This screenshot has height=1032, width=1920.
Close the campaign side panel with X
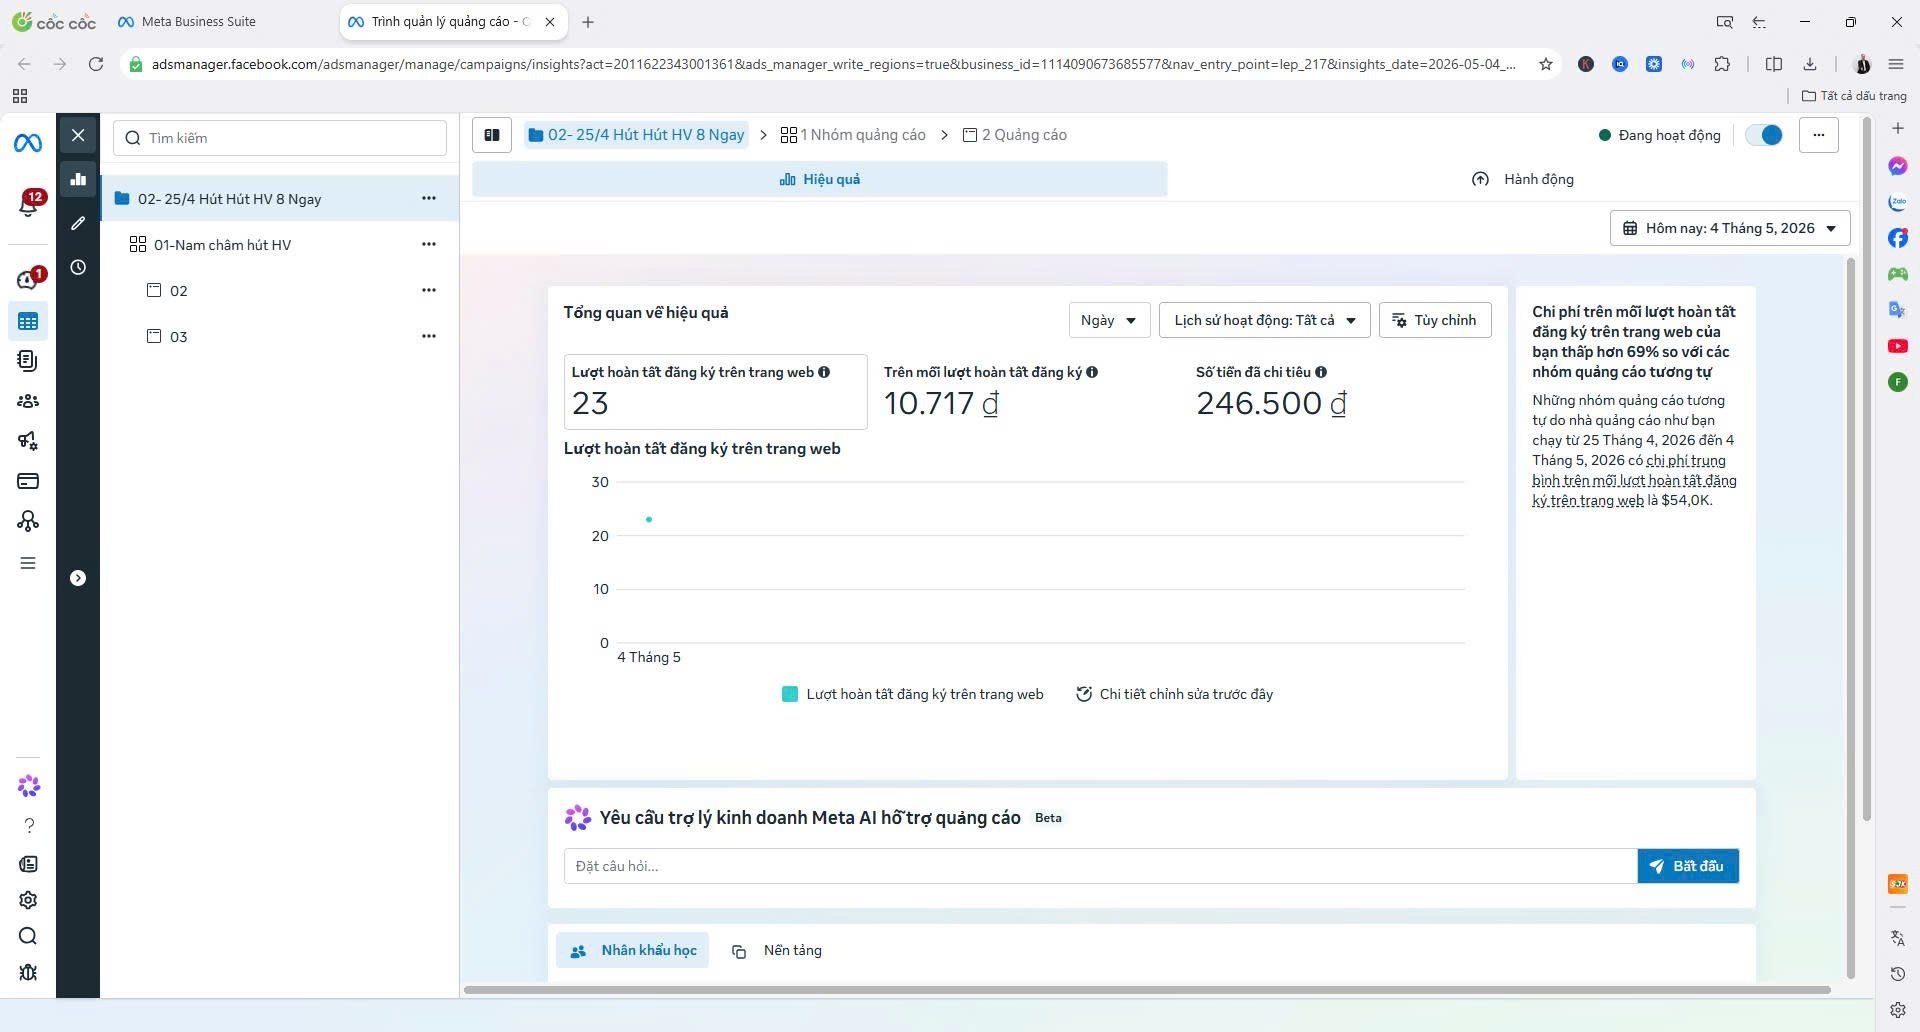[78, 135]
